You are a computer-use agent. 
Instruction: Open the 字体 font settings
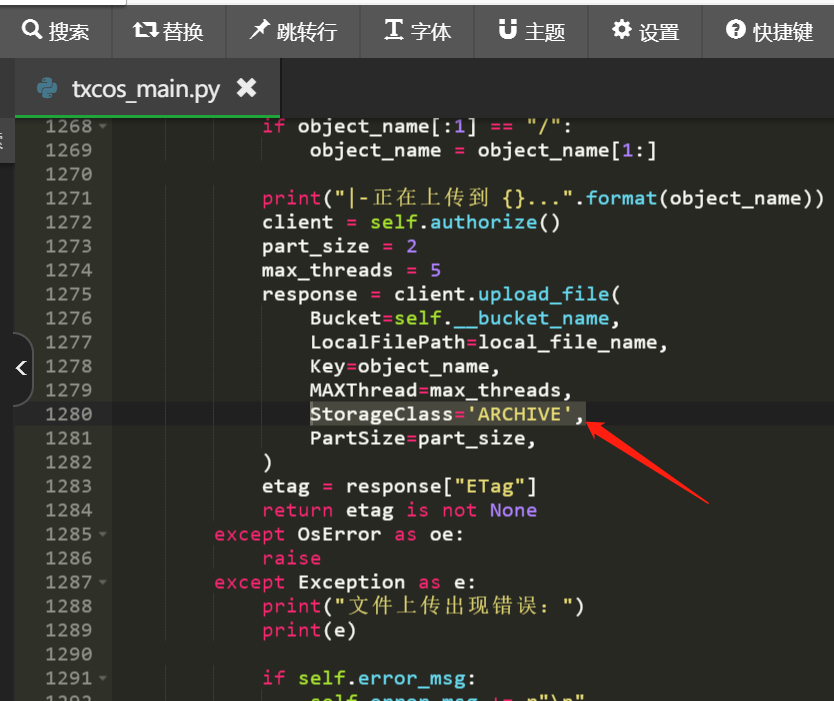tap(418, 31)
